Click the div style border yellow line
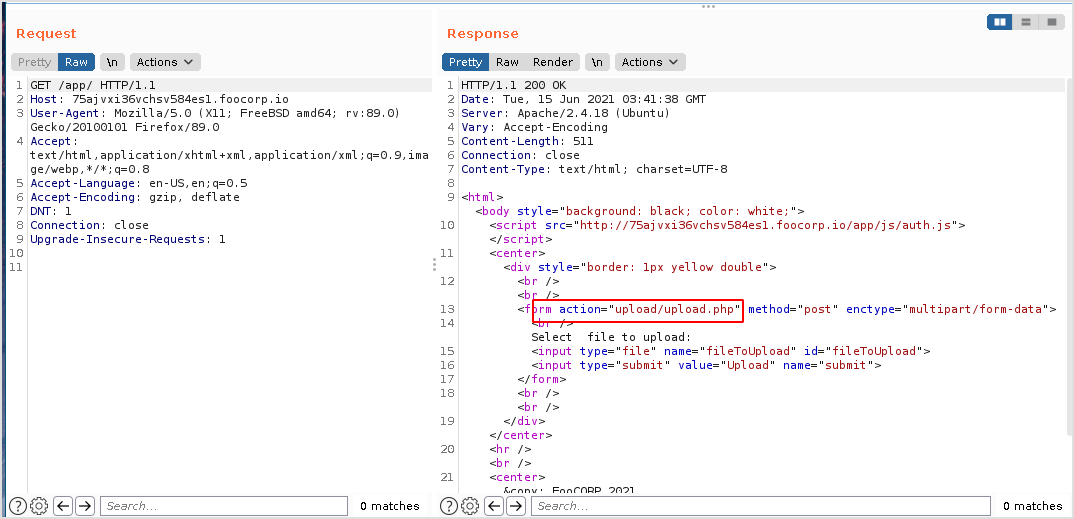The image size is (1074, 519). click(x=640, y=267)
